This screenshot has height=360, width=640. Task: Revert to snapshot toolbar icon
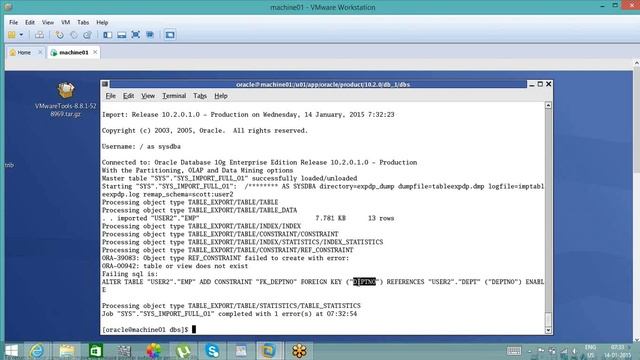[x=74, y=35]
